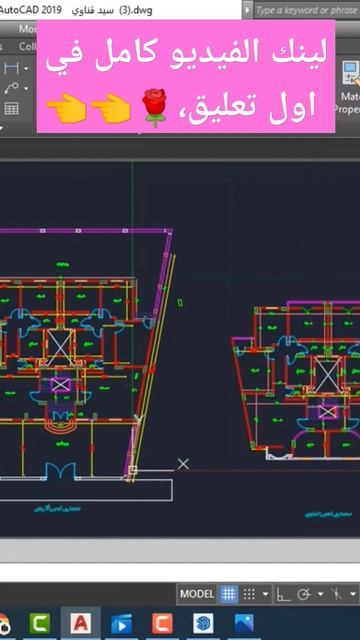Viewport: 360px width, 640px height.
Task: Toggle snap mode in status bar
Action: coord(249,594)
